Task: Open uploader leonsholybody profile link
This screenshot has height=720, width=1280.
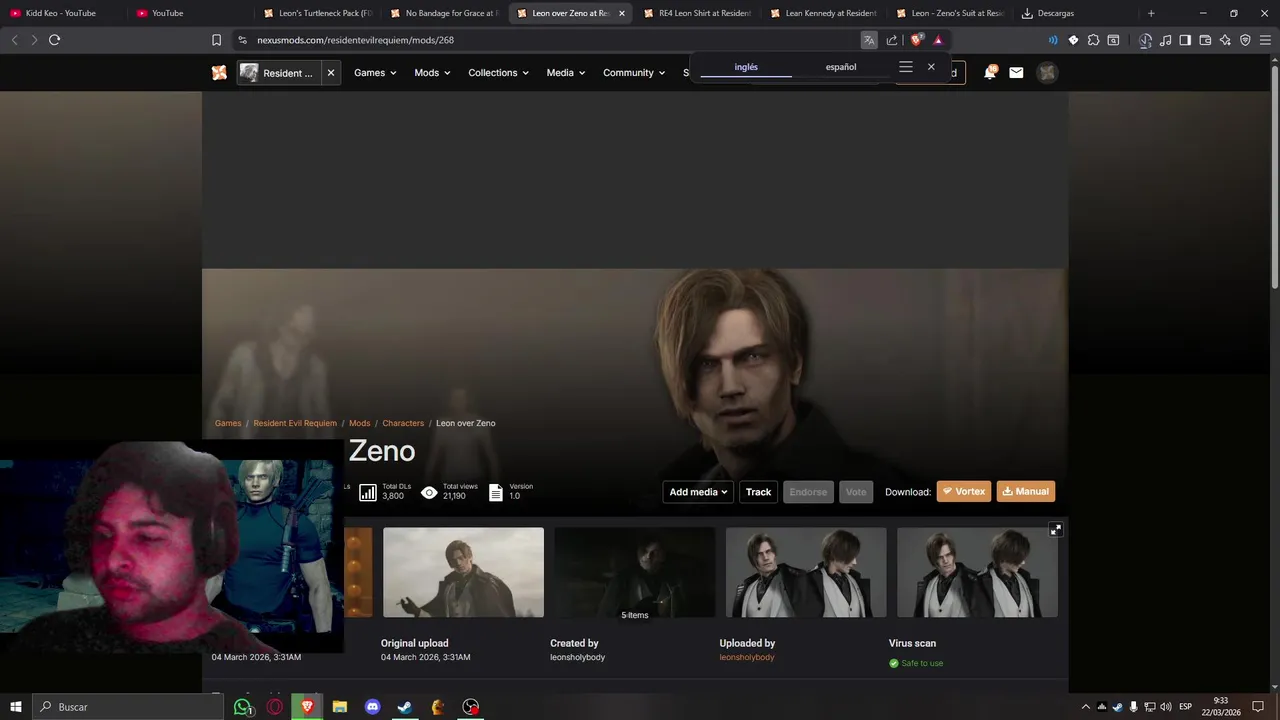Action: pos(747,657)
